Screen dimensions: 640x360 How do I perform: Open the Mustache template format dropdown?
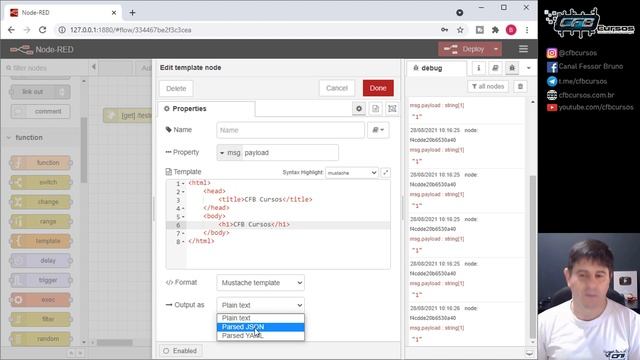(x=260, y=283)
